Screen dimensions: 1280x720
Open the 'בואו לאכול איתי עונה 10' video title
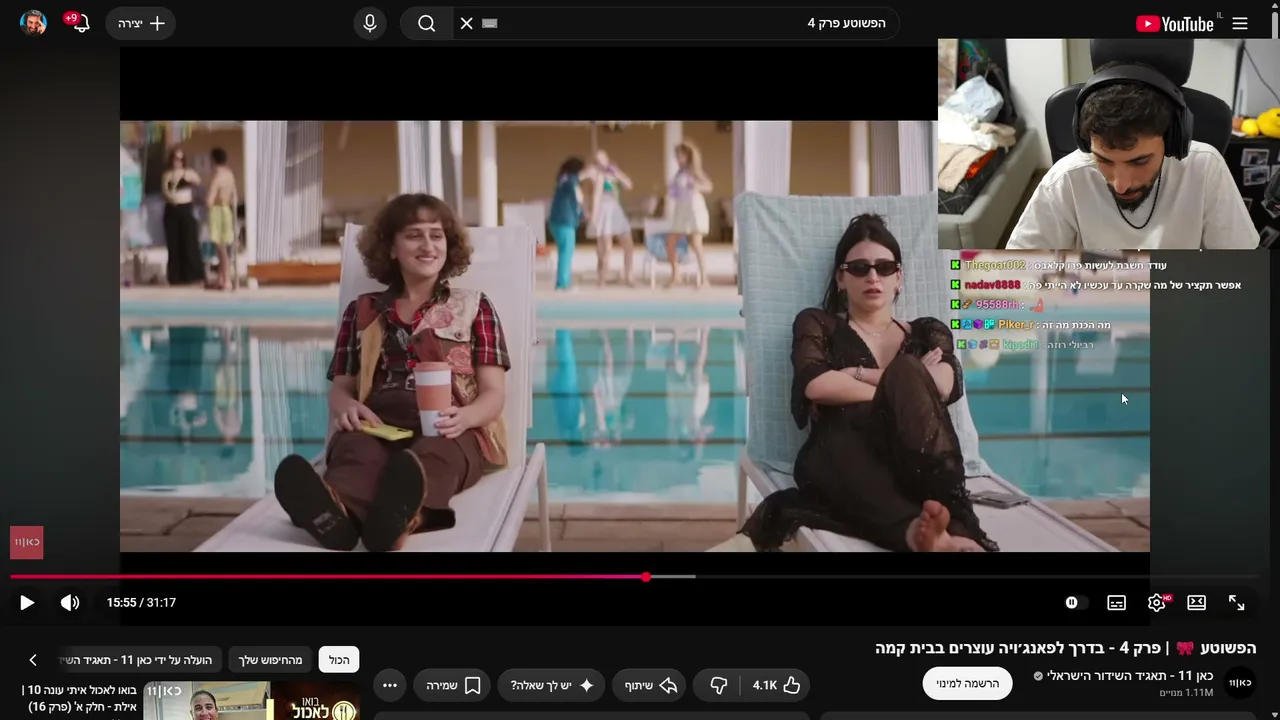pyautogui.click(x=80, y=699)
